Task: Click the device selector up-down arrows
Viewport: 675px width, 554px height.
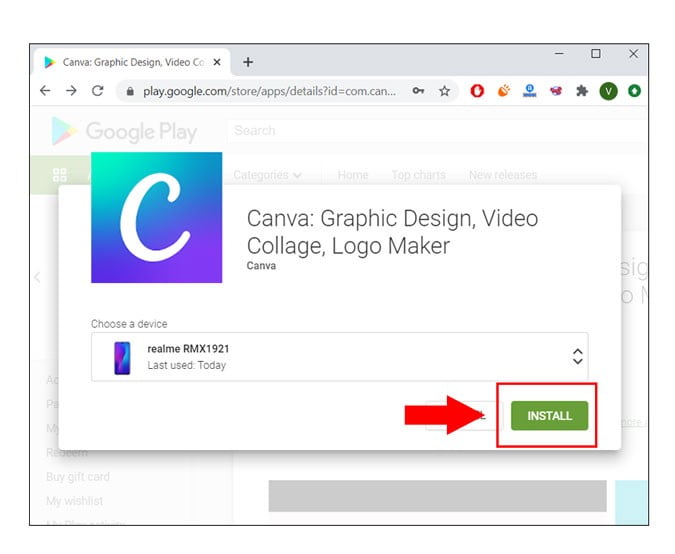Action: coord(577,356)
